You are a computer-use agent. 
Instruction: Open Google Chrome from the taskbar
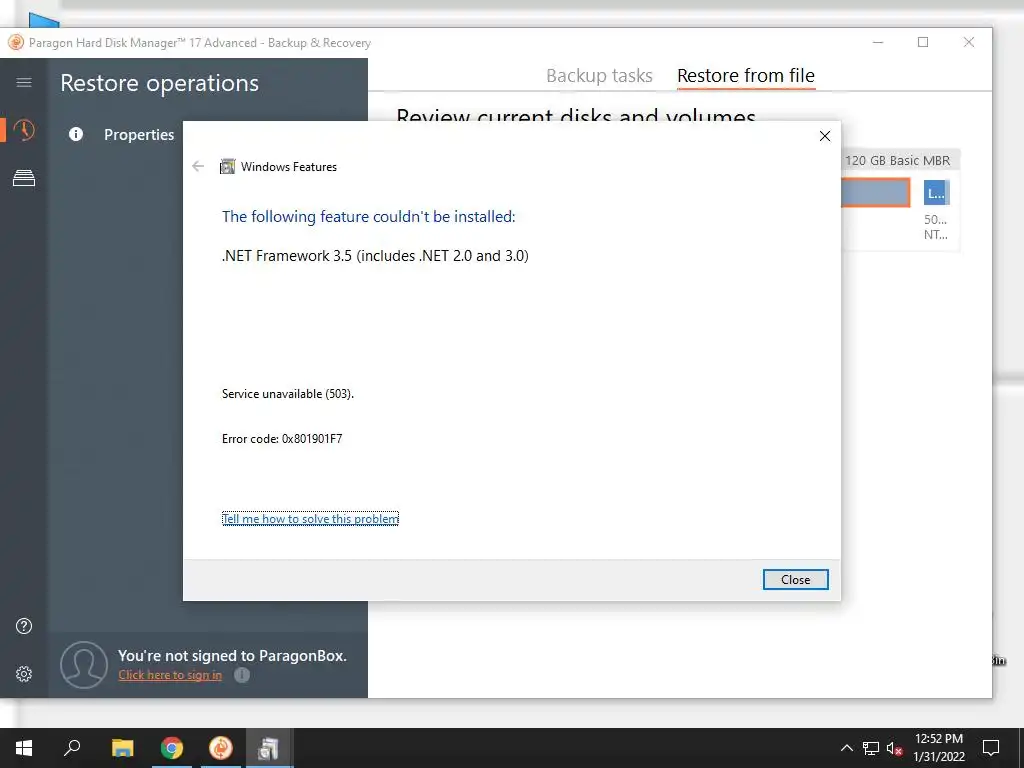(x=172, y=748)
